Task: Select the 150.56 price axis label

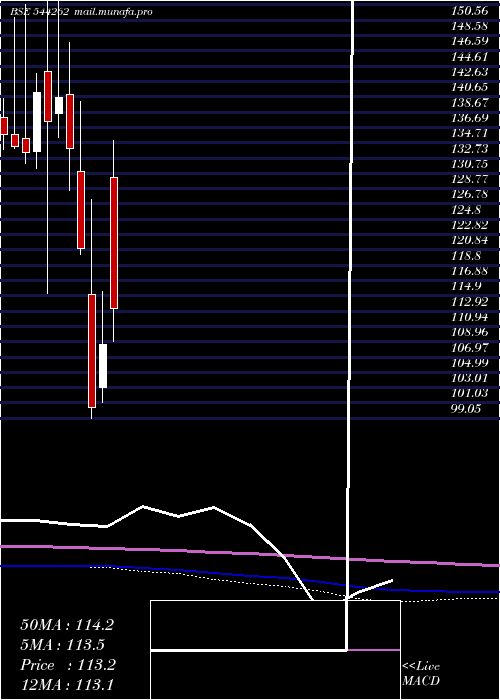Action: (470, 11)
